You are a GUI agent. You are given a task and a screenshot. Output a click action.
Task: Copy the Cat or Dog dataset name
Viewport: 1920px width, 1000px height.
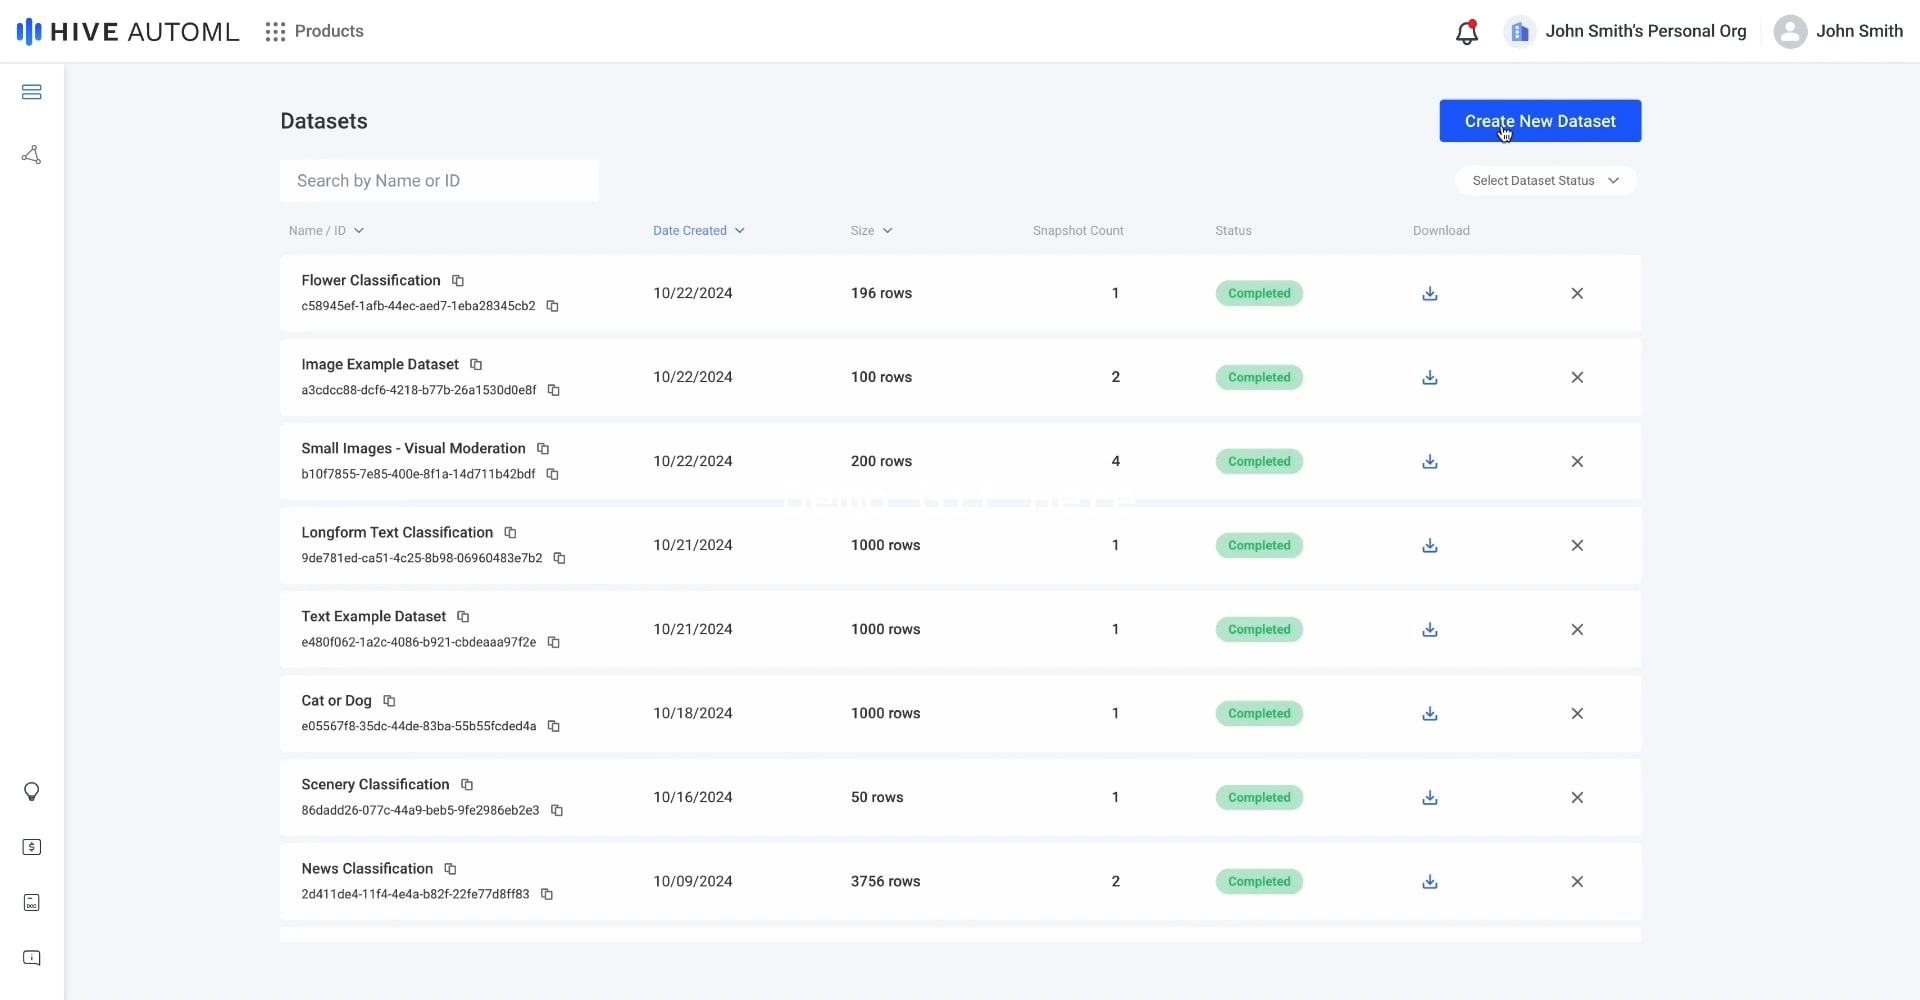389,701
